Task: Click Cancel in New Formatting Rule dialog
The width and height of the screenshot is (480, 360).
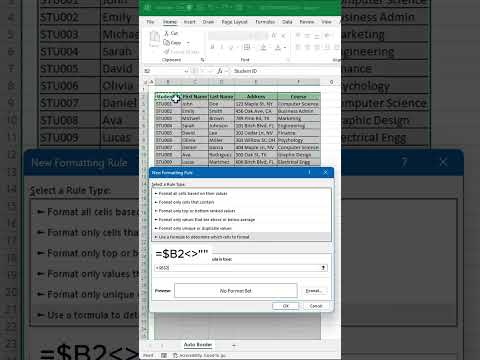Action: pyautogui.click(x=316, y=306)
